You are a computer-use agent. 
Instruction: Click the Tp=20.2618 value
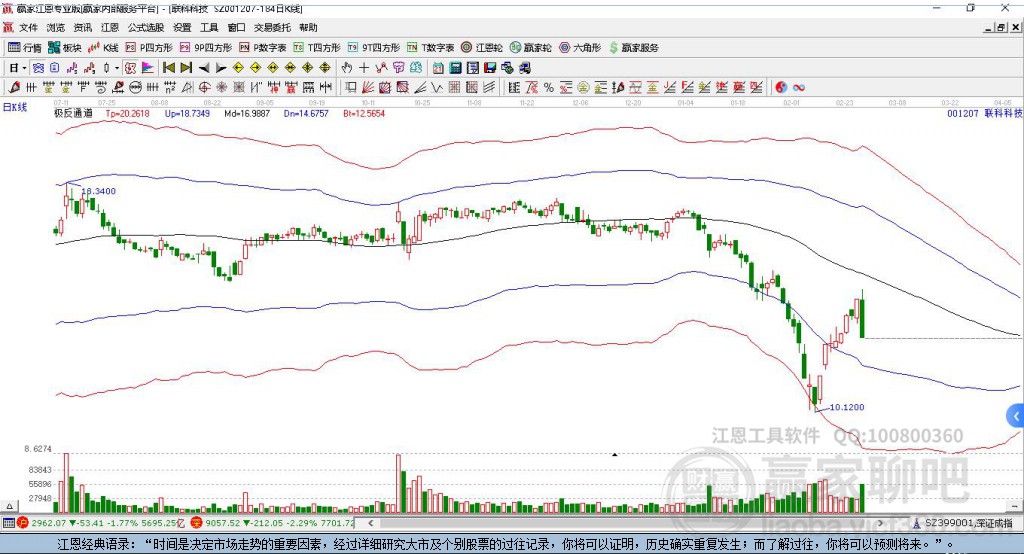[127, 113]
